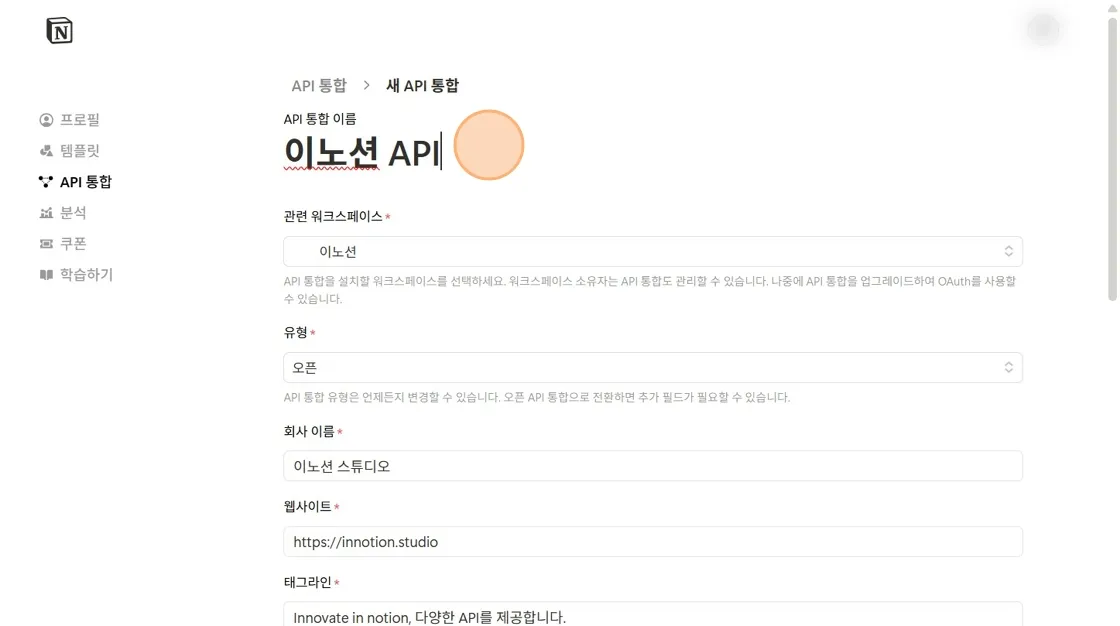Click the 회사 이름 field with 이노션 스튜디오
Image resolution: width=1120 pixels, height=626 pixels.
point(653,466)
